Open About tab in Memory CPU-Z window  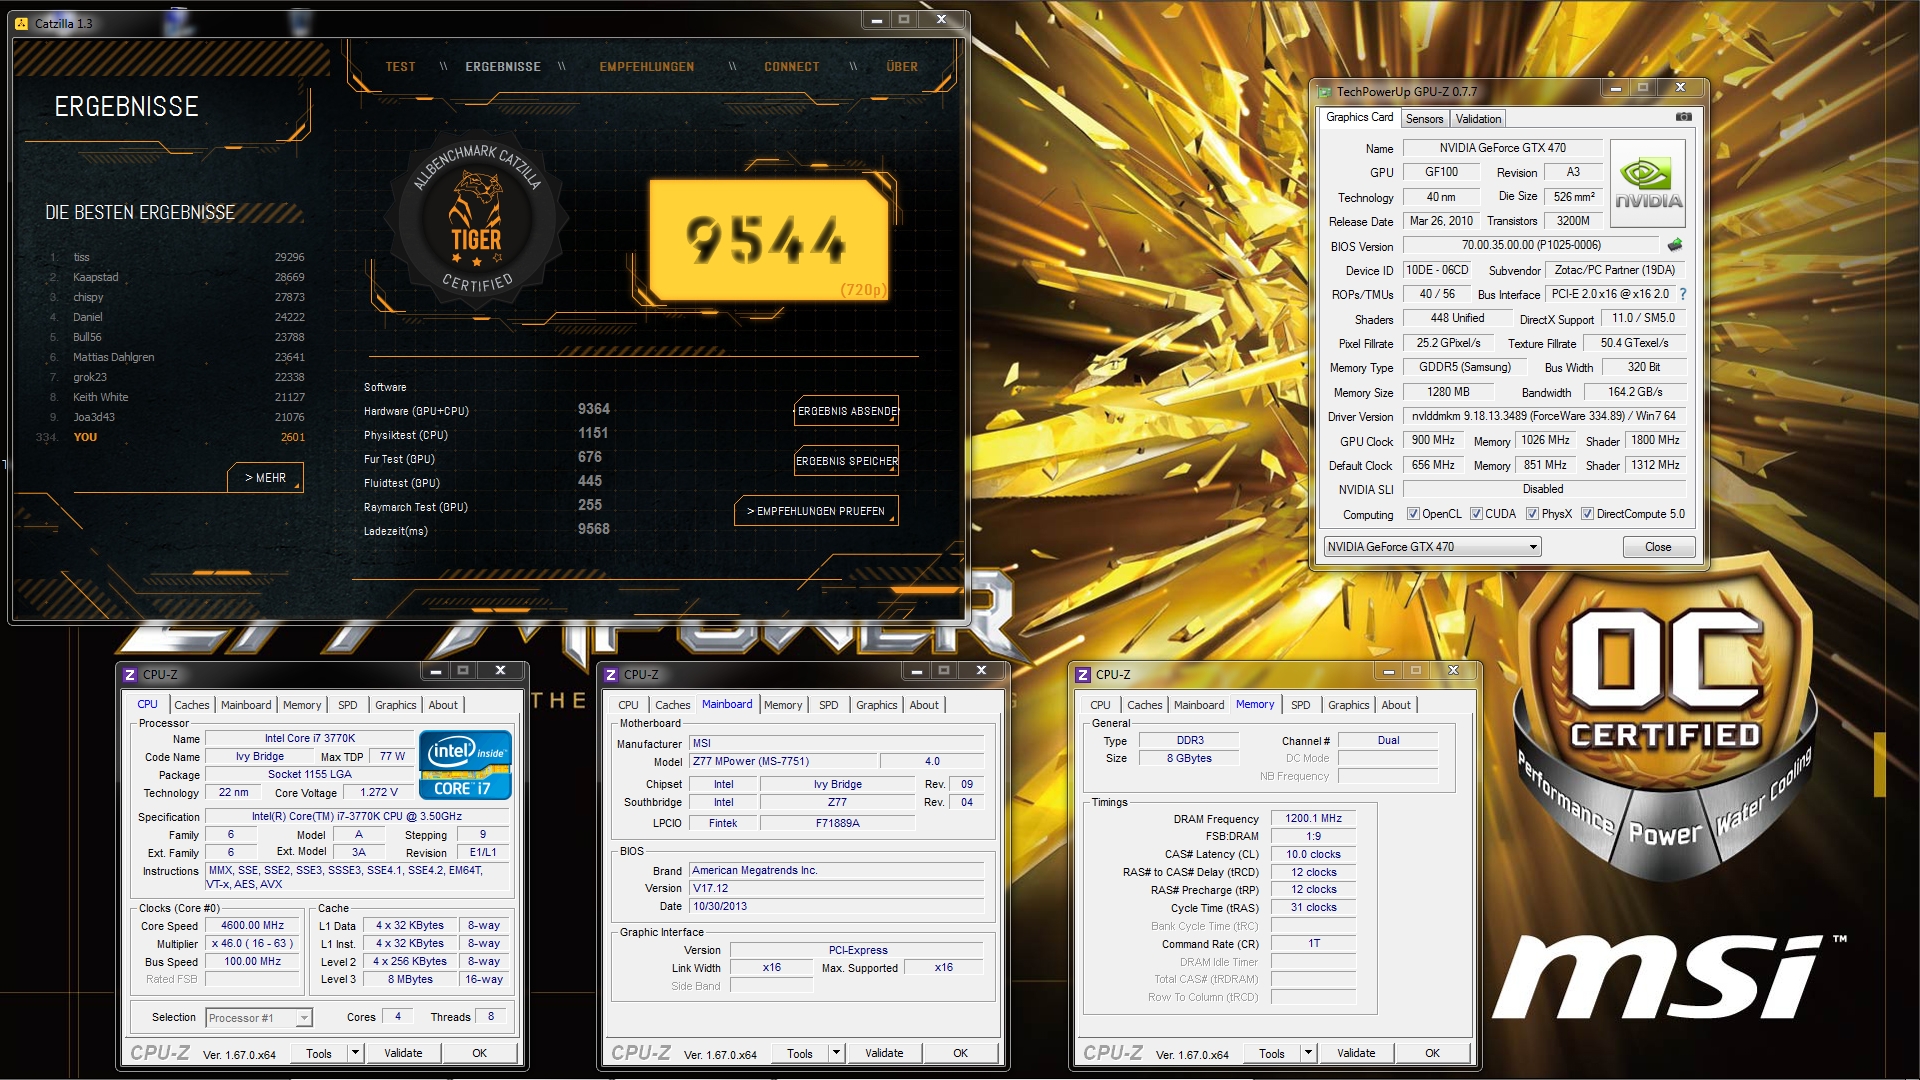coord(1396,705)
